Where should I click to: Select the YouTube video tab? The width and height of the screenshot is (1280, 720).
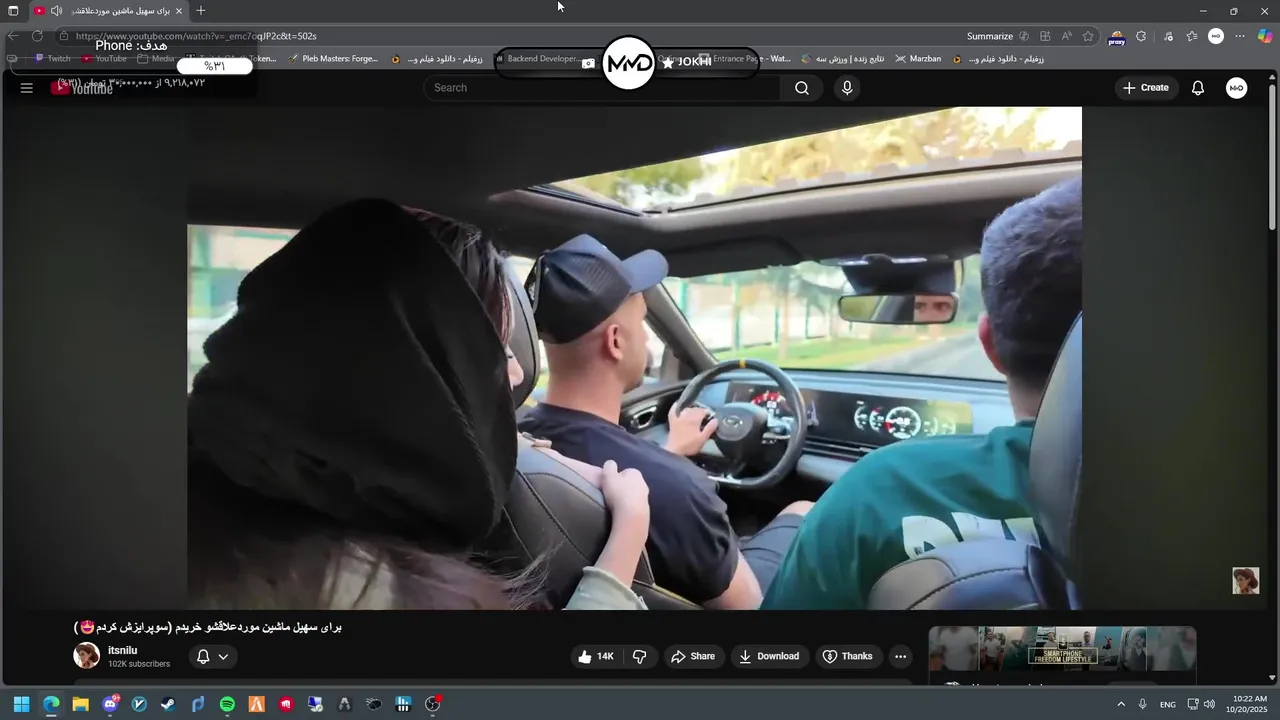tap(108, 11)
